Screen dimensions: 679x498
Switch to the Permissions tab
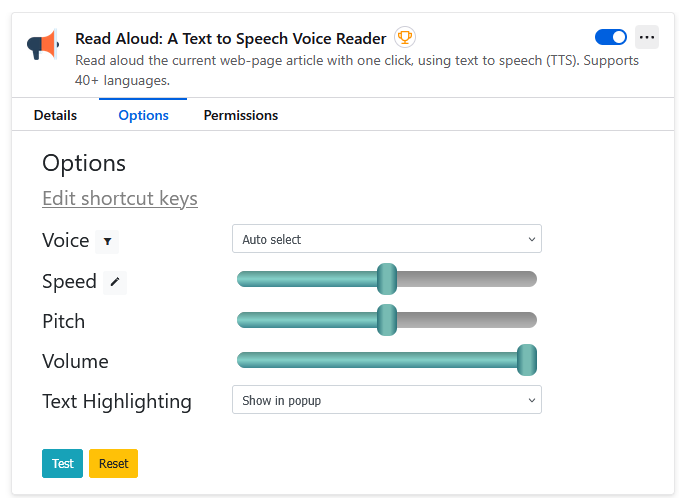tap(241, 115)
